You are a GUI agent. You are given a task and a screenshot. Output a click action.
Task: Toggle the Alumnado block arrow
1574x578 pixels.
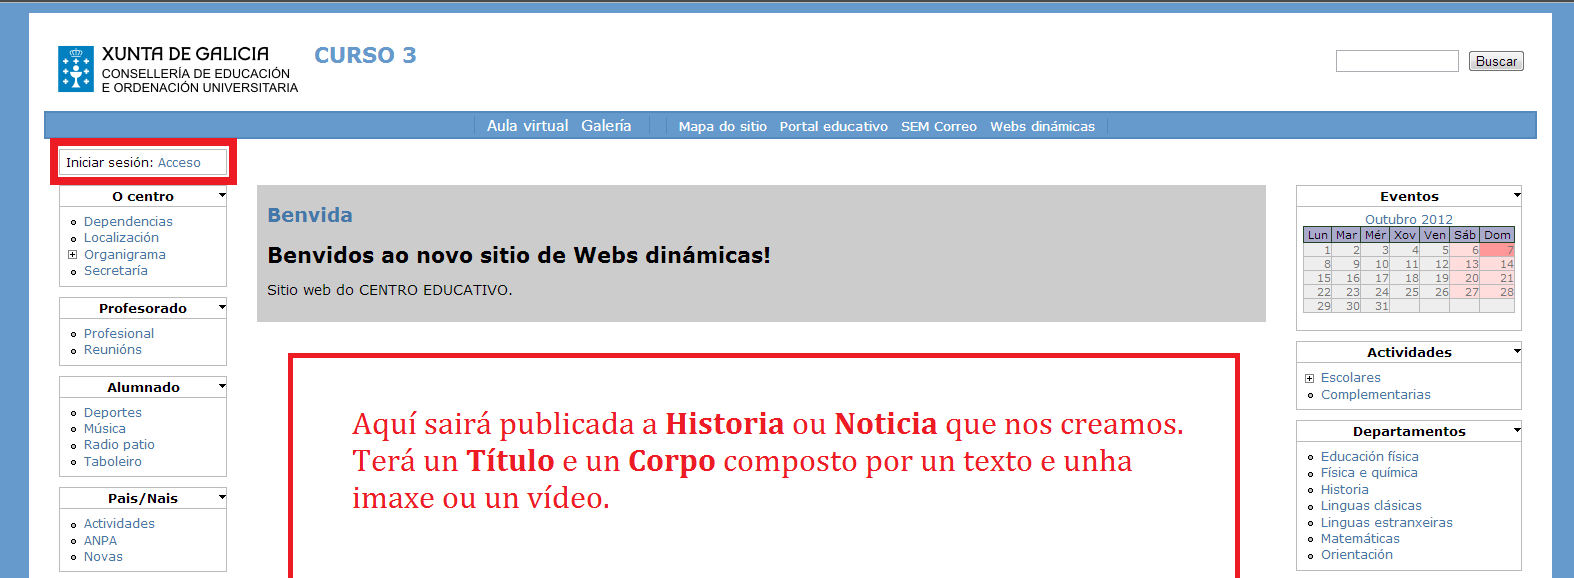(222, 386)
